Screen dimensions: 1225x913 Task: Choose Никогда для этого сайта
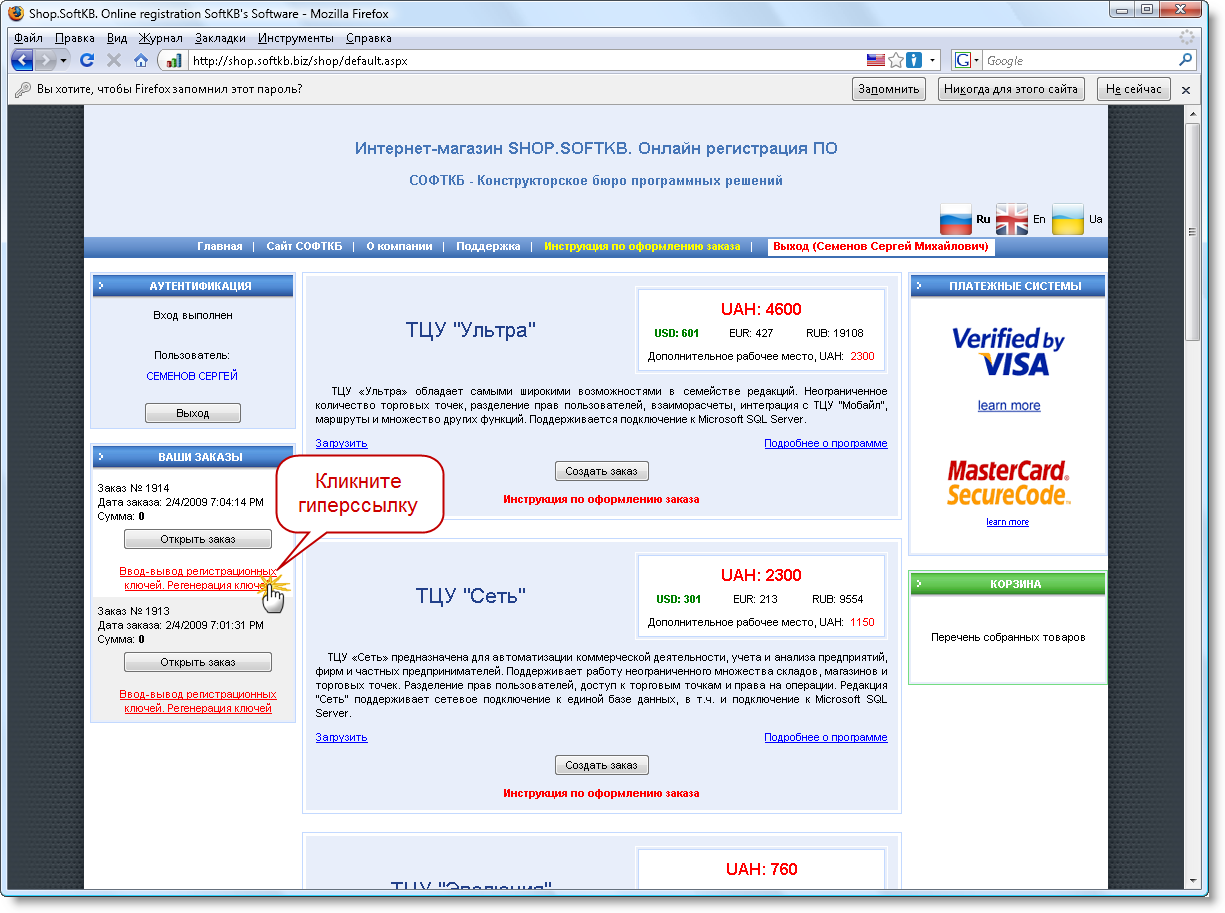click(x=1011, y=89)
